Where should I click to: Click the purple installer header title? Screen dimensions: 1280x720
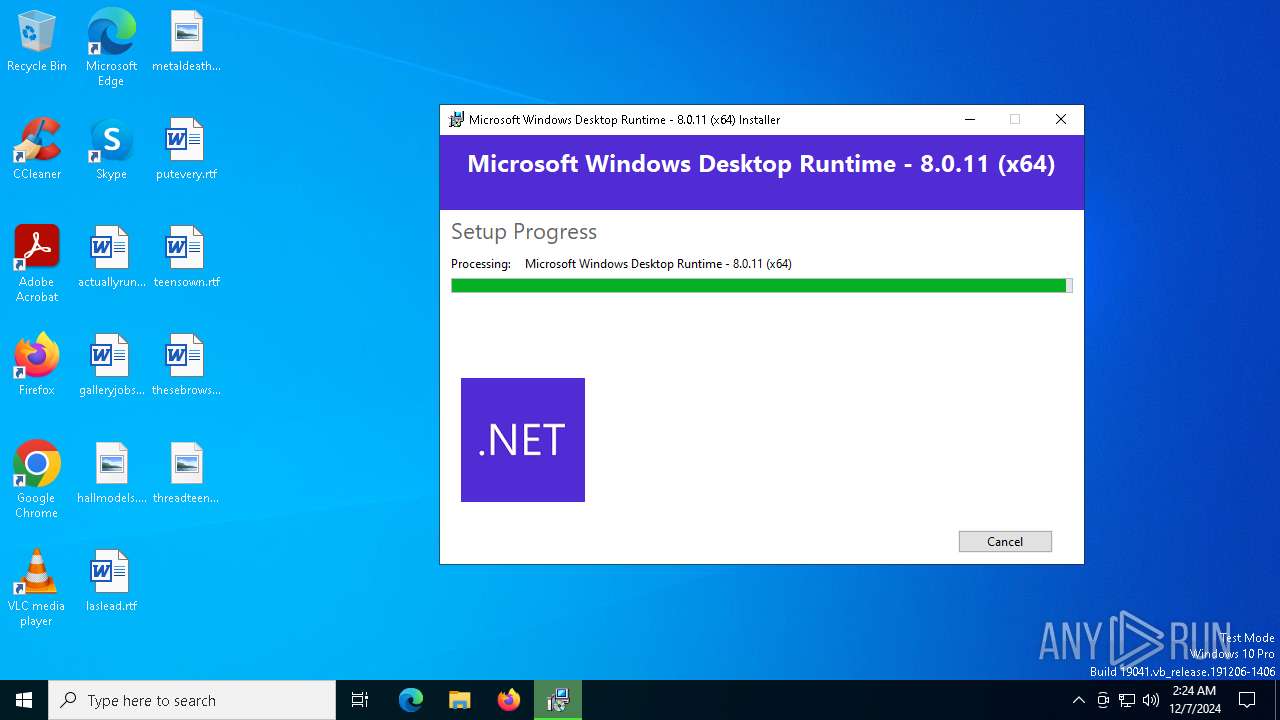tap(761, 164)
